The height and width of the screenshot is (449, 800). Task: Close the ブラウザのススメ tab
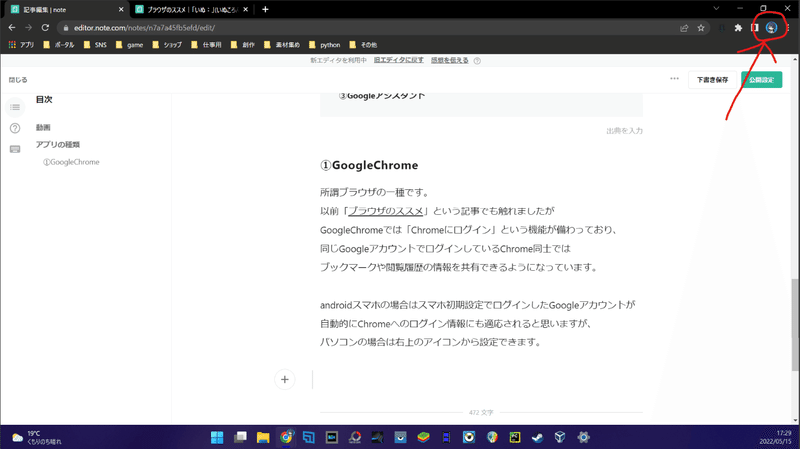245,10
